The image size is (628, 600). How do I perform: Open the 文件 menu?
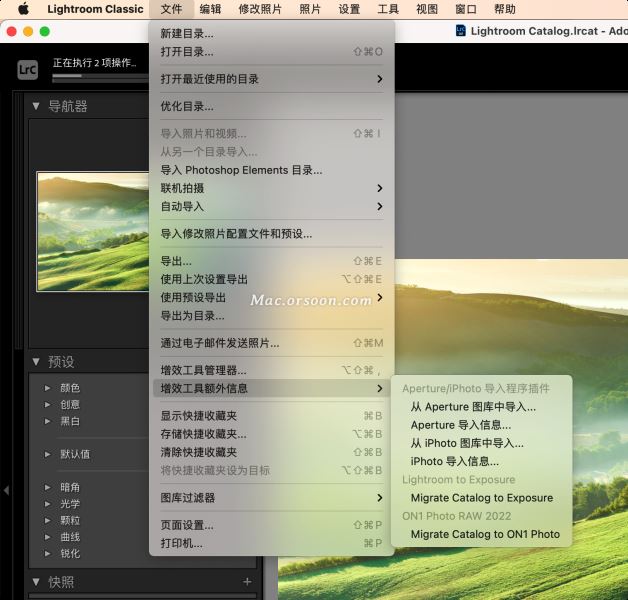pos(171,9)
